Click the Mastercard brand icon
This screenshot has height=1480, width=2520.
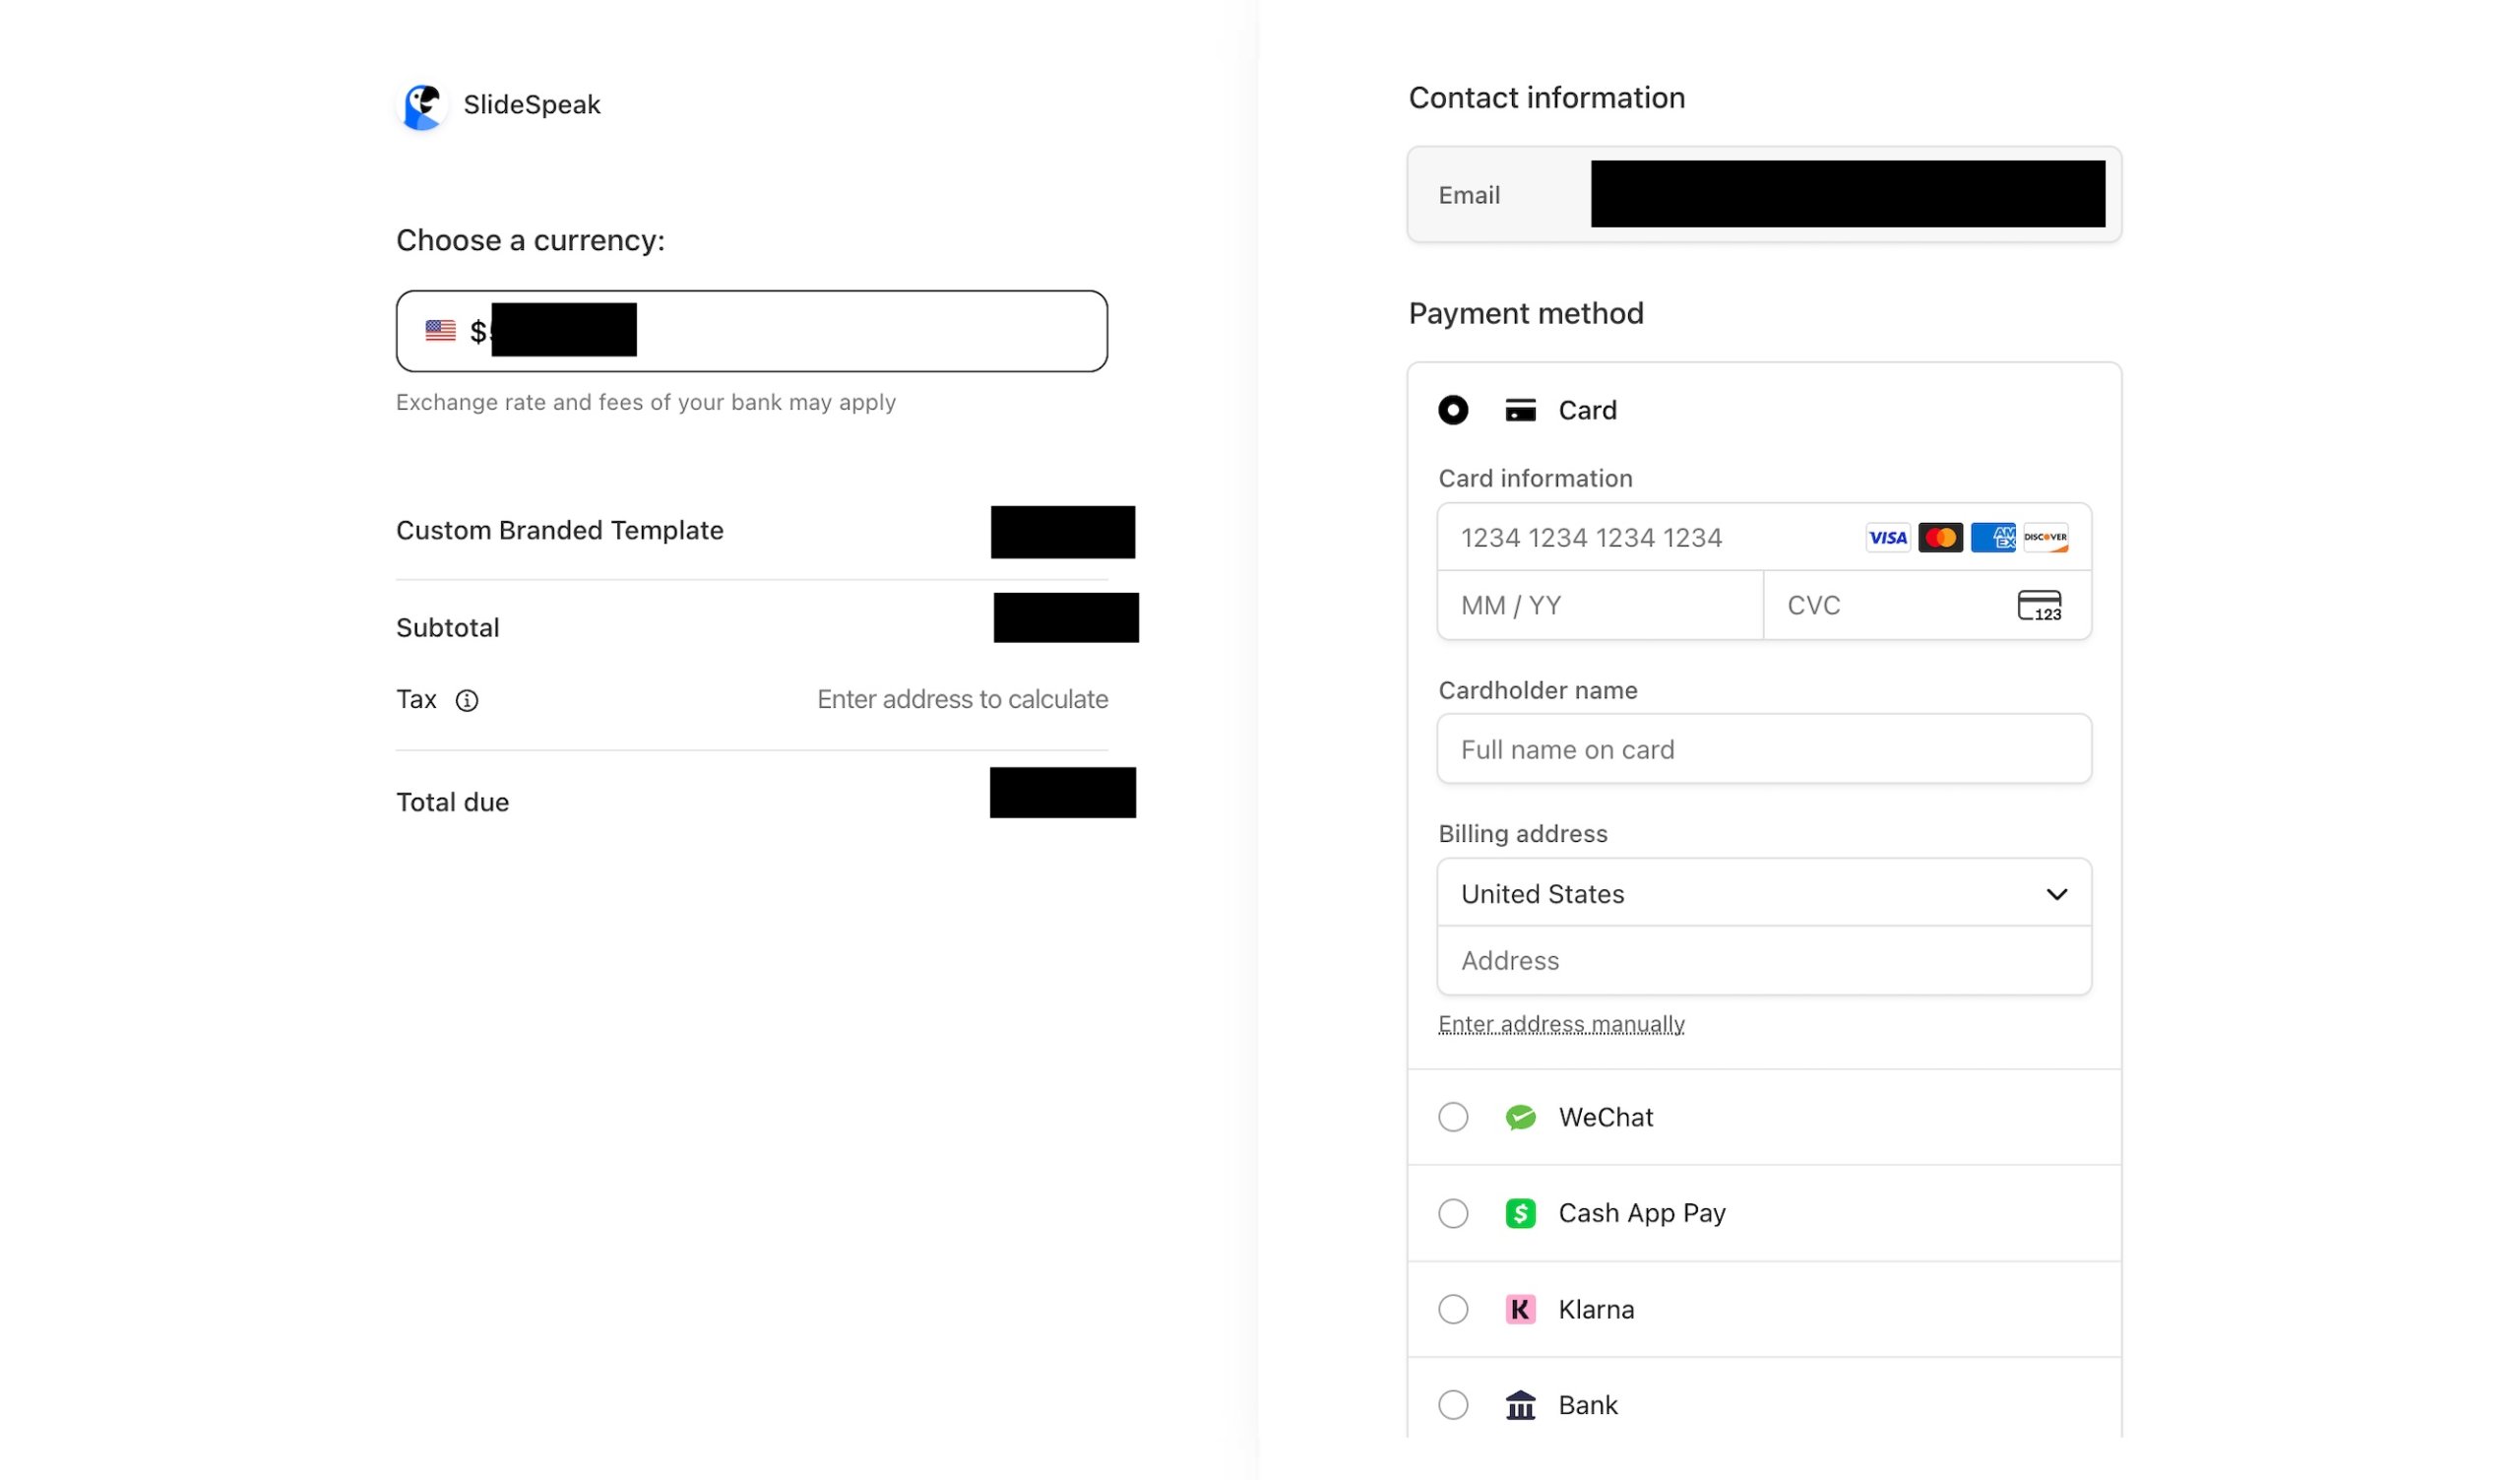click(x=1940, y=537)
